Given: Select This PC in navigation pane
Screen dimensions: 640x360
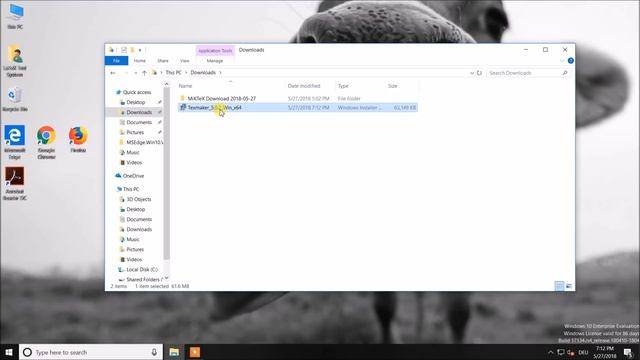Looking at the screenshot, I should (131, 189).
